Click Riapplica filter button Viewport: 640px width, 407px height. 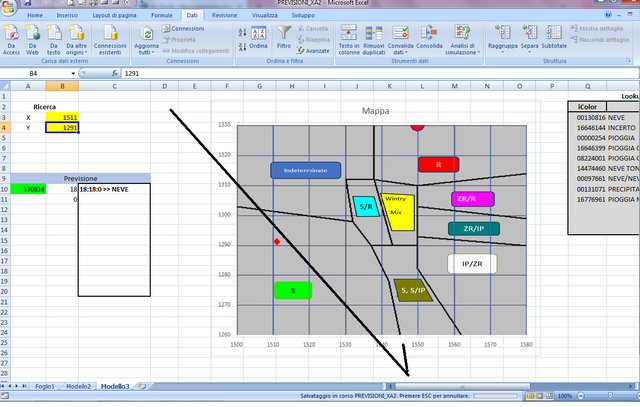click(313, 40)
